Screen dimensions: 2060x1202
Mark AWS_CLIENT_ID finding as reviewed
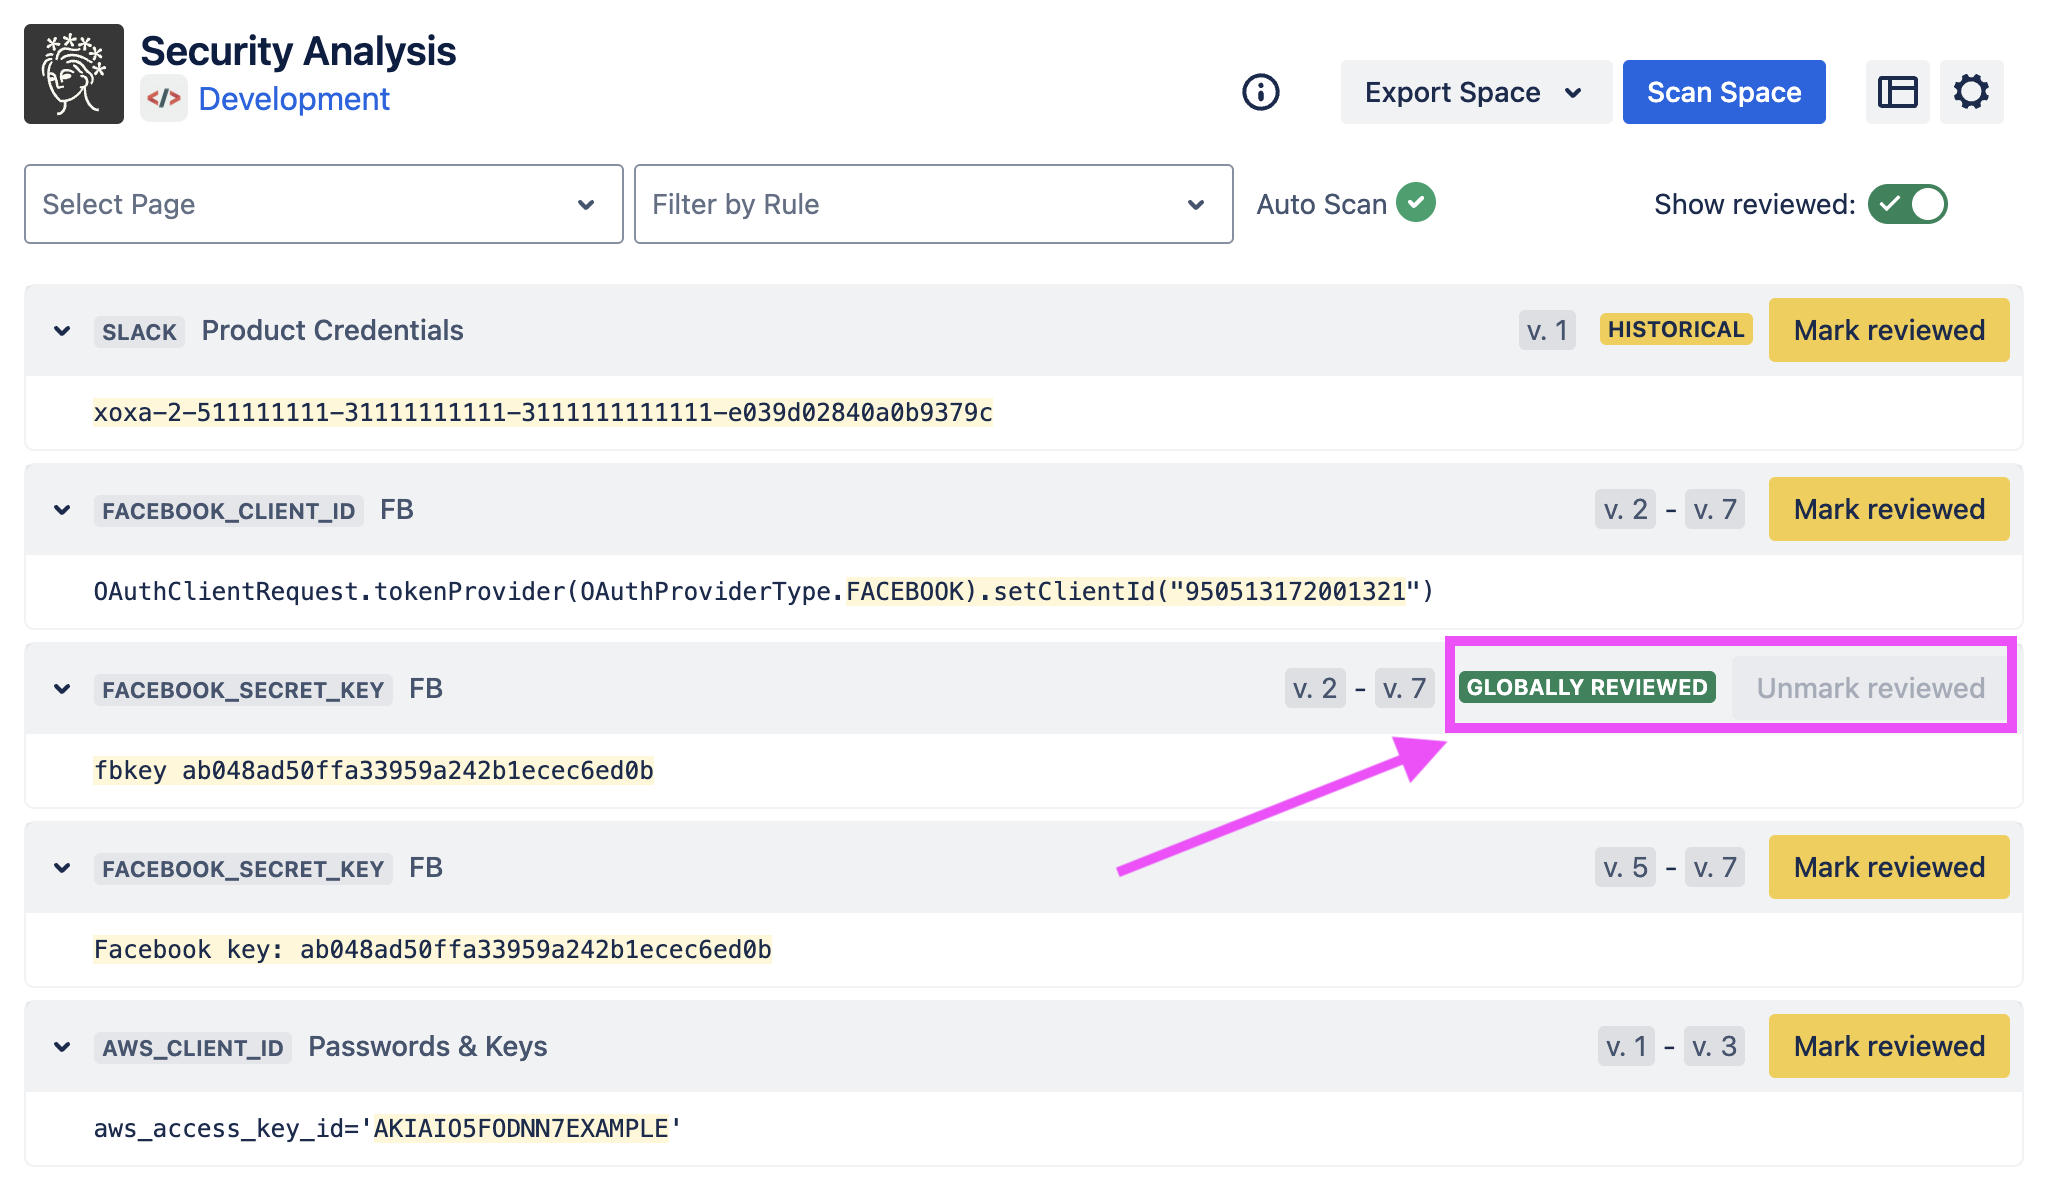pos(1888,1046)
